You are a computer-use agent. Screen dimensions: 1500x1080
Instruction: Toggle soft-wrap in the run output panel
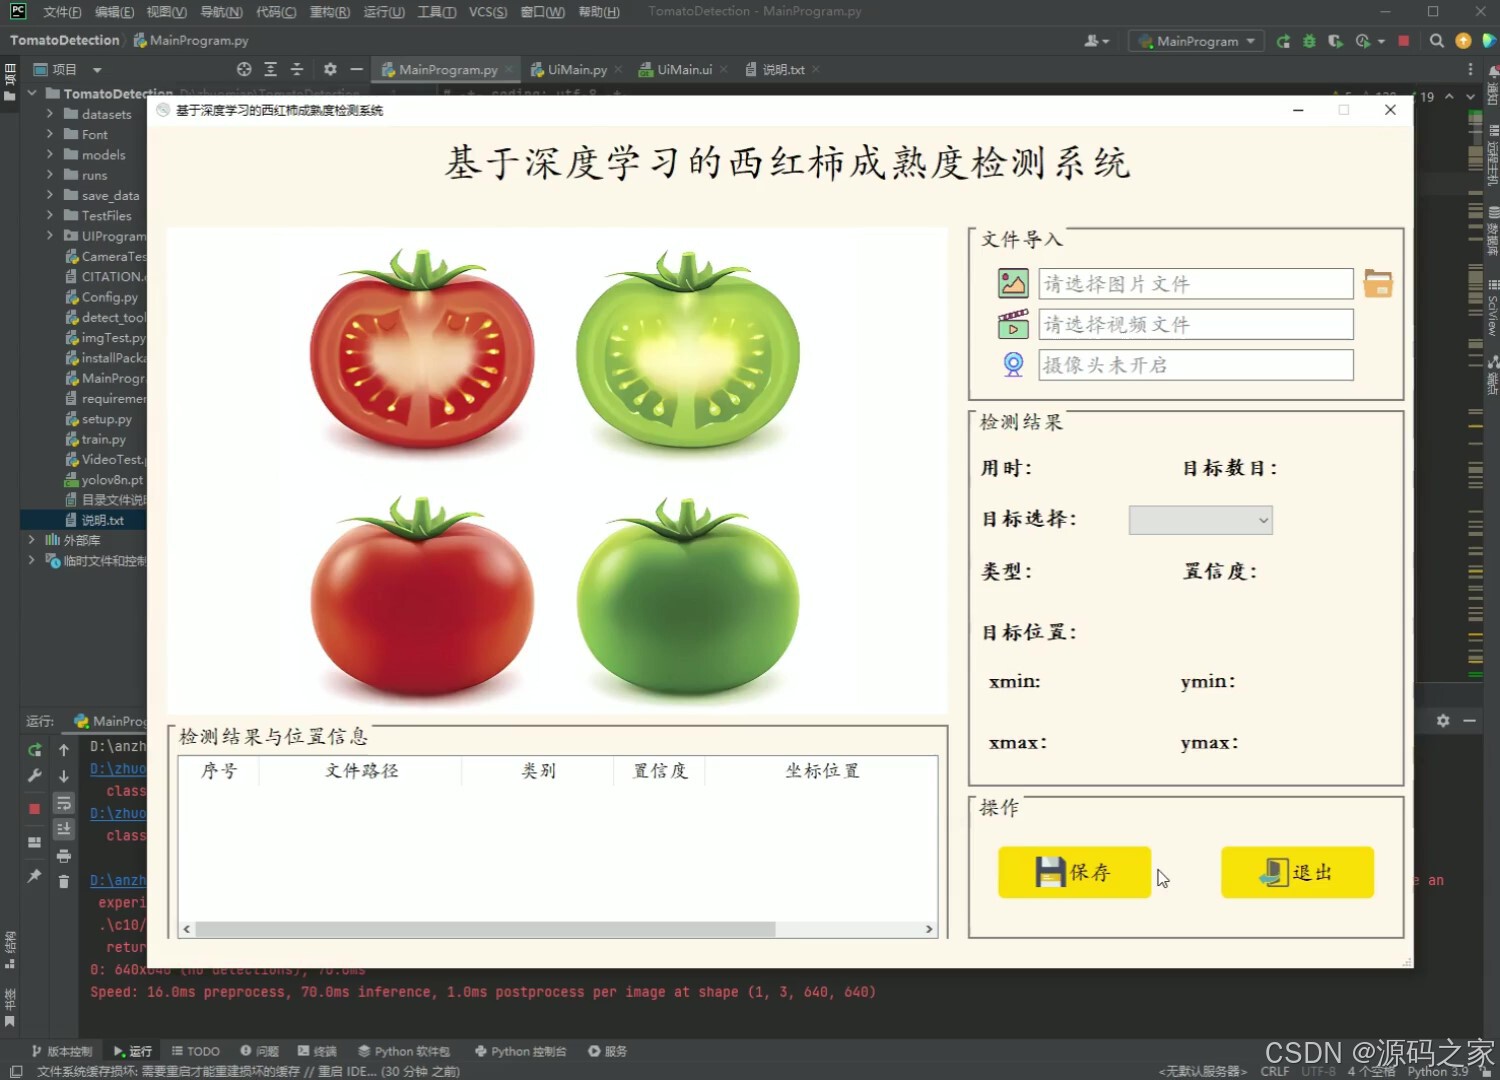tap(63, 804)
